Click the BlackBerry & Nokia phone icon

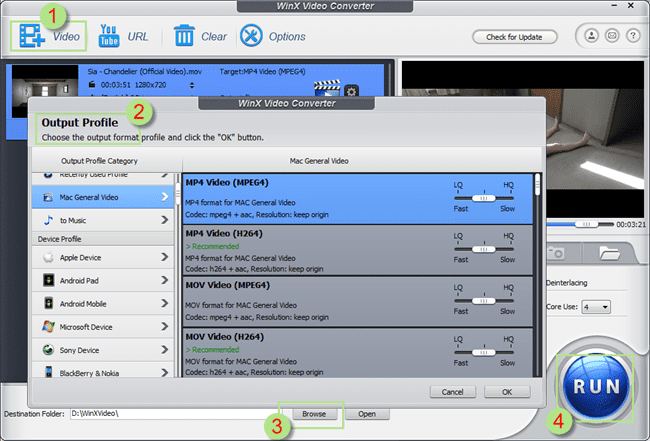coord(49,372)
